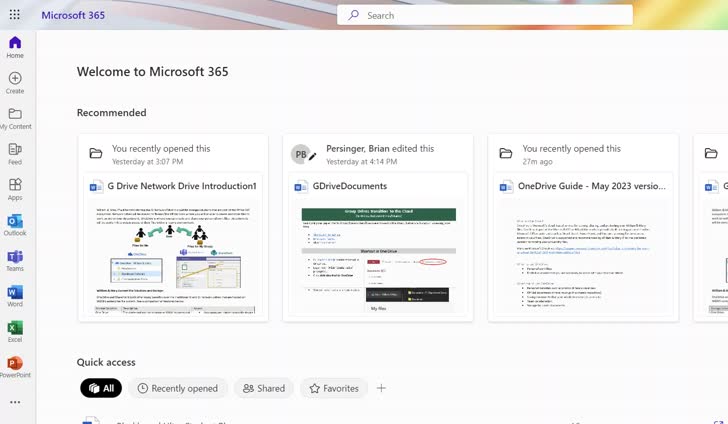Image resolution: width=728 pixels, height=424 pixels.
Task: Expand more apps ellipsis in sidebar
Action: point(15,402)
